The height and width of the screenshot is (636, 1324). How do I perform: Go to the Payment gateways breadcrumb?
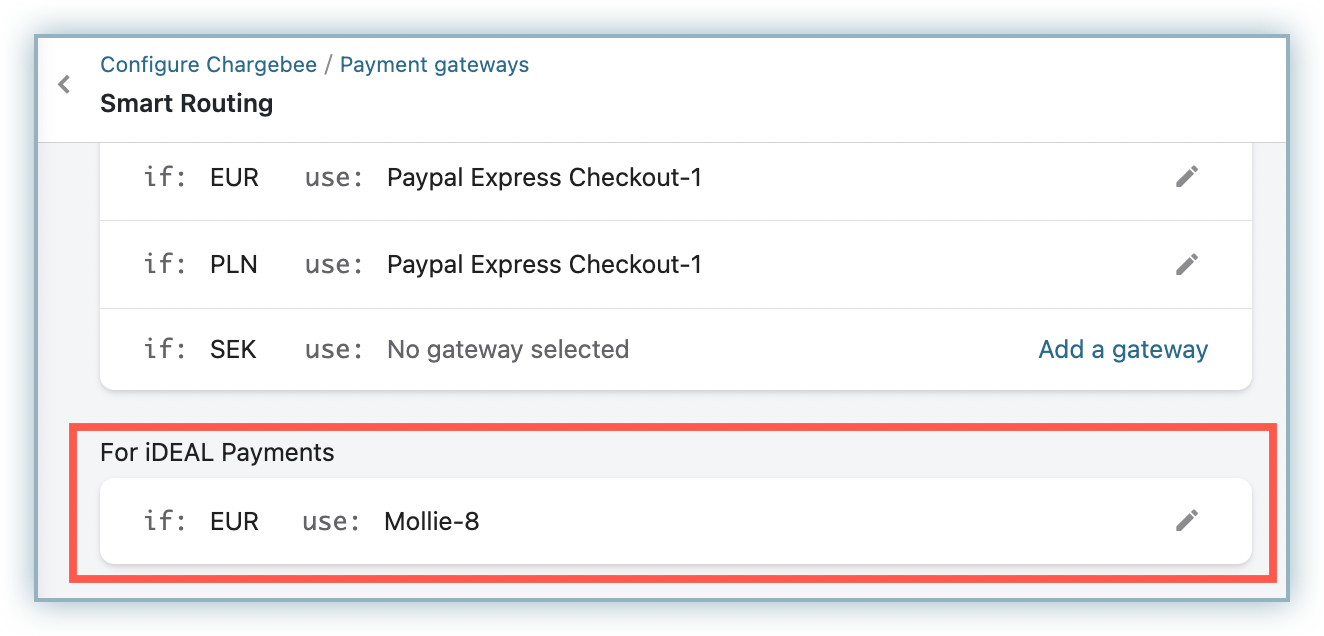434,65
